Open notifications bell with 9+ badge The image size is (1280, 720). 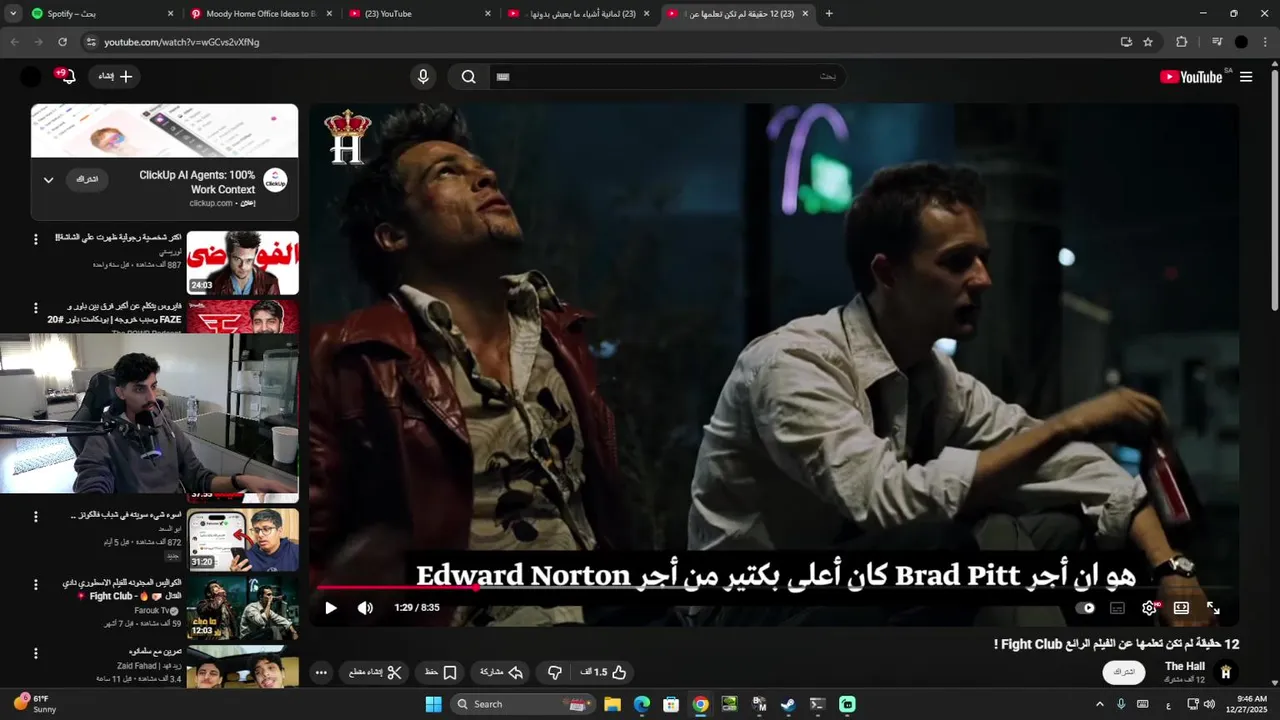tap(67, 76)
